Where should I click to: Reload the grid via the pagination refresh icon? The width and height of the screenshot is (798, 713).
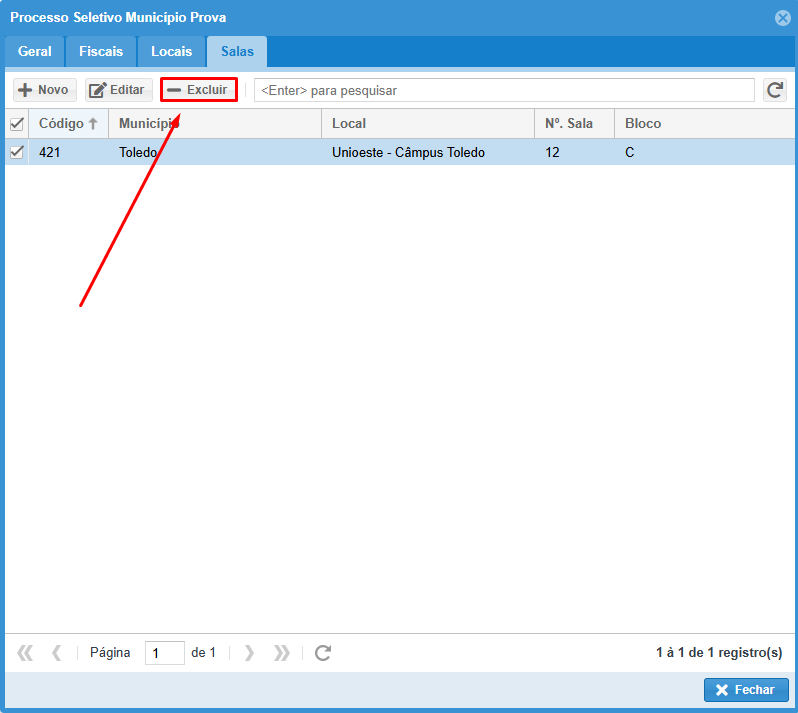322,653
